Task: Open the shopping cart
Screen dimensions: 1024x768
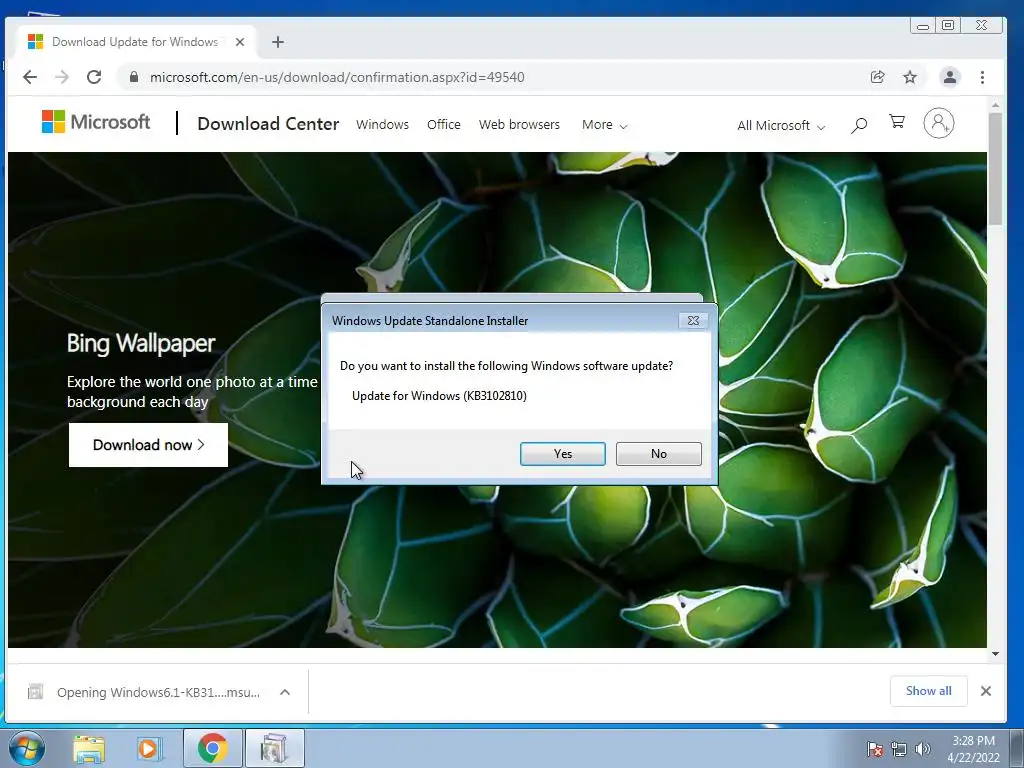Action: click(x=897, y=122)
